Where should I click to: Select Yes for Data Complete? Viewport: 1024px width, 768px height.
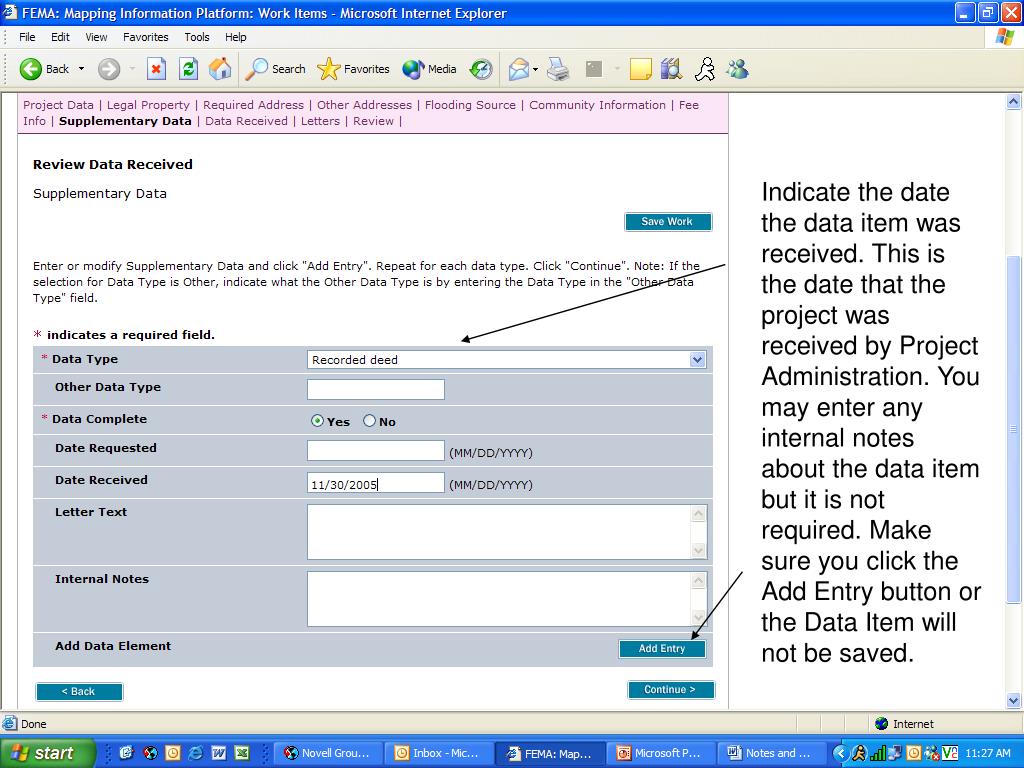[317, 421]
